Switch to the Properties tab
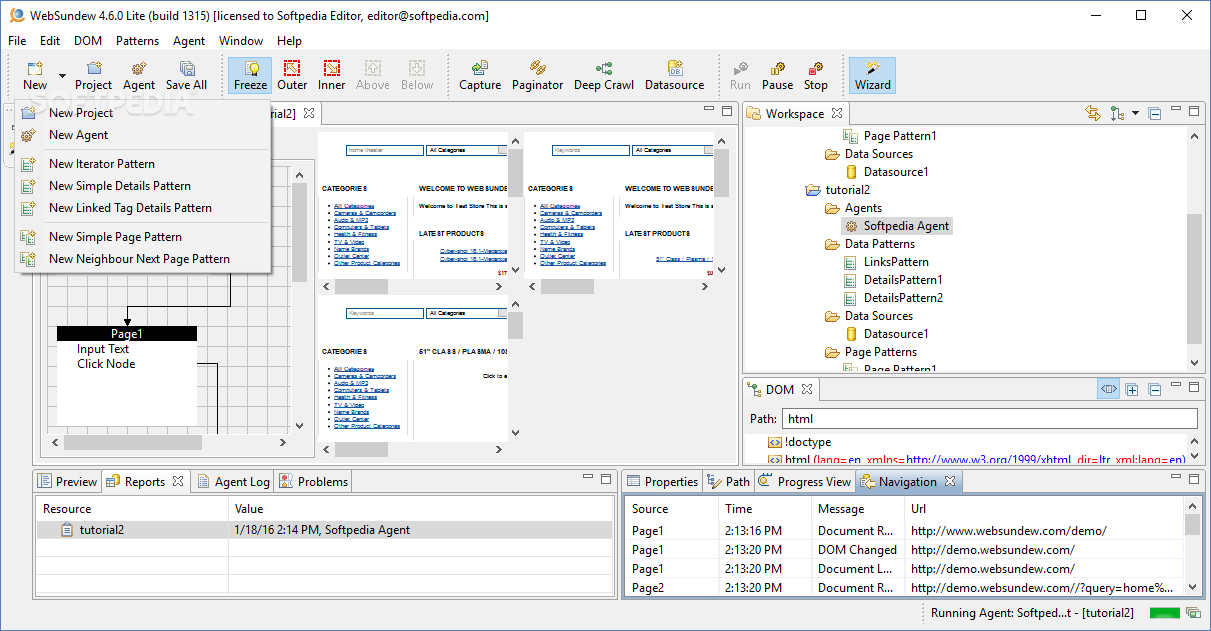This screenshot has height=631, width=1211. coord(662,482)
